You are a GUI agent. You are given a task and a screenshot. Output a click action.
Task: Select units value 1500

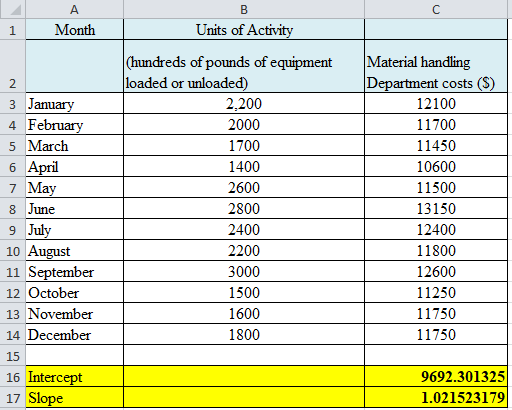[244, 293]
